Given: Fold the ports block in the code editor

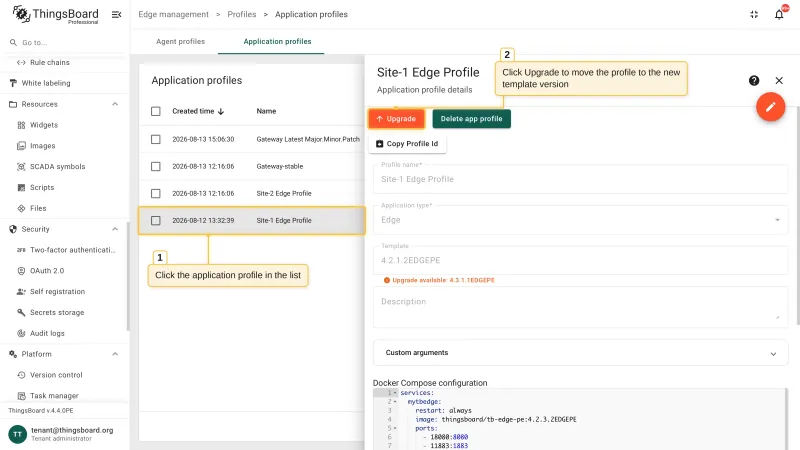Looking at the screenshot, I should coord(395,429).
